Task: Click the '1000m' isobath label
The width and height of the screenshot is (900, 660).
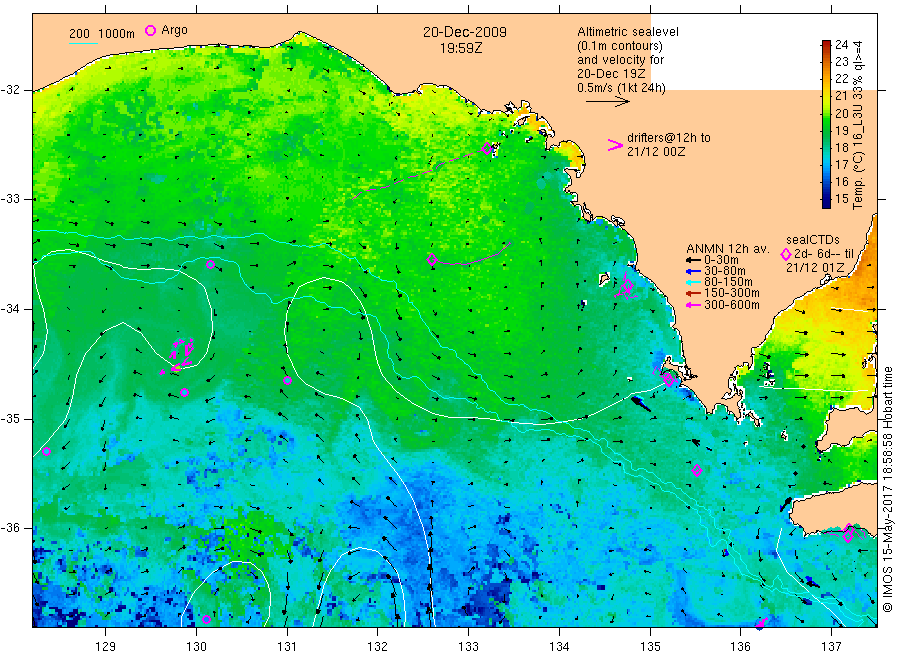Action: 117,34
